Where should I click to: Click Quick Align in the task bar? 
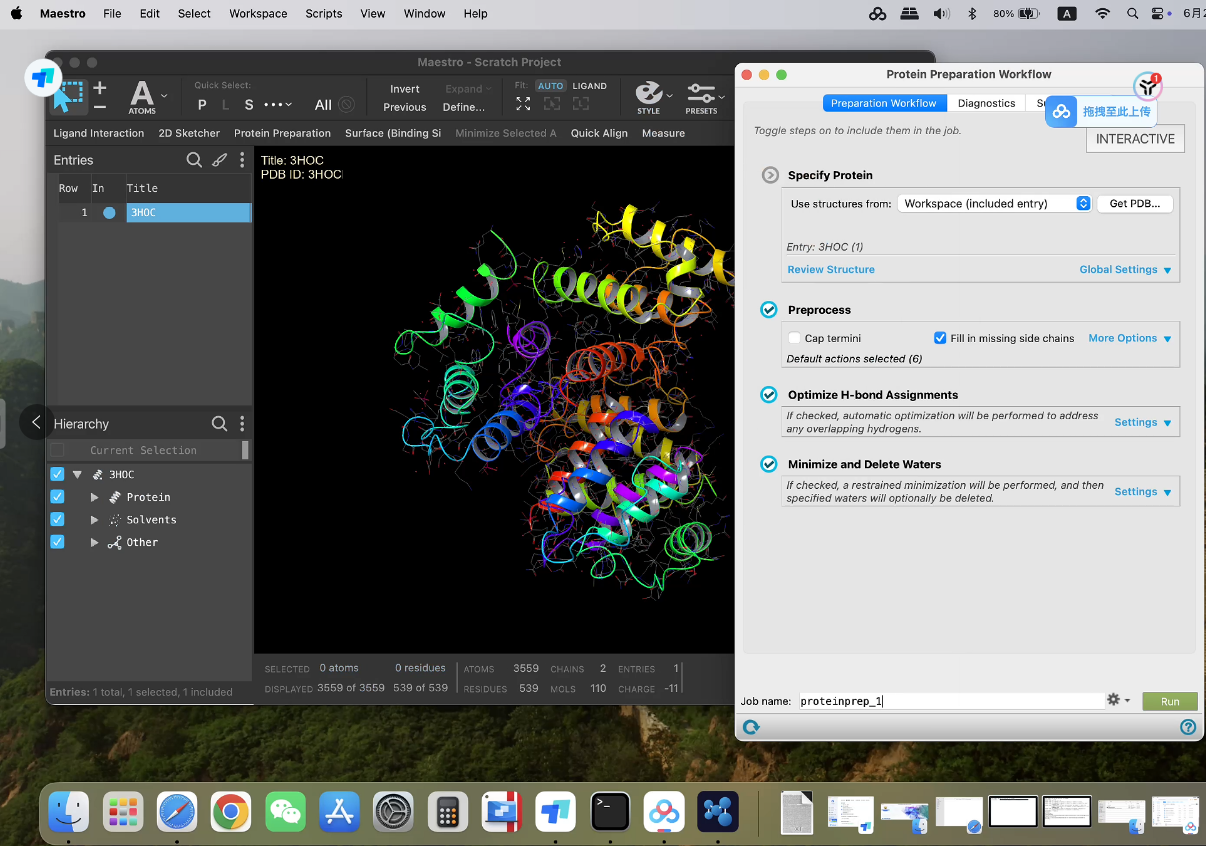[x=599, y=133]
